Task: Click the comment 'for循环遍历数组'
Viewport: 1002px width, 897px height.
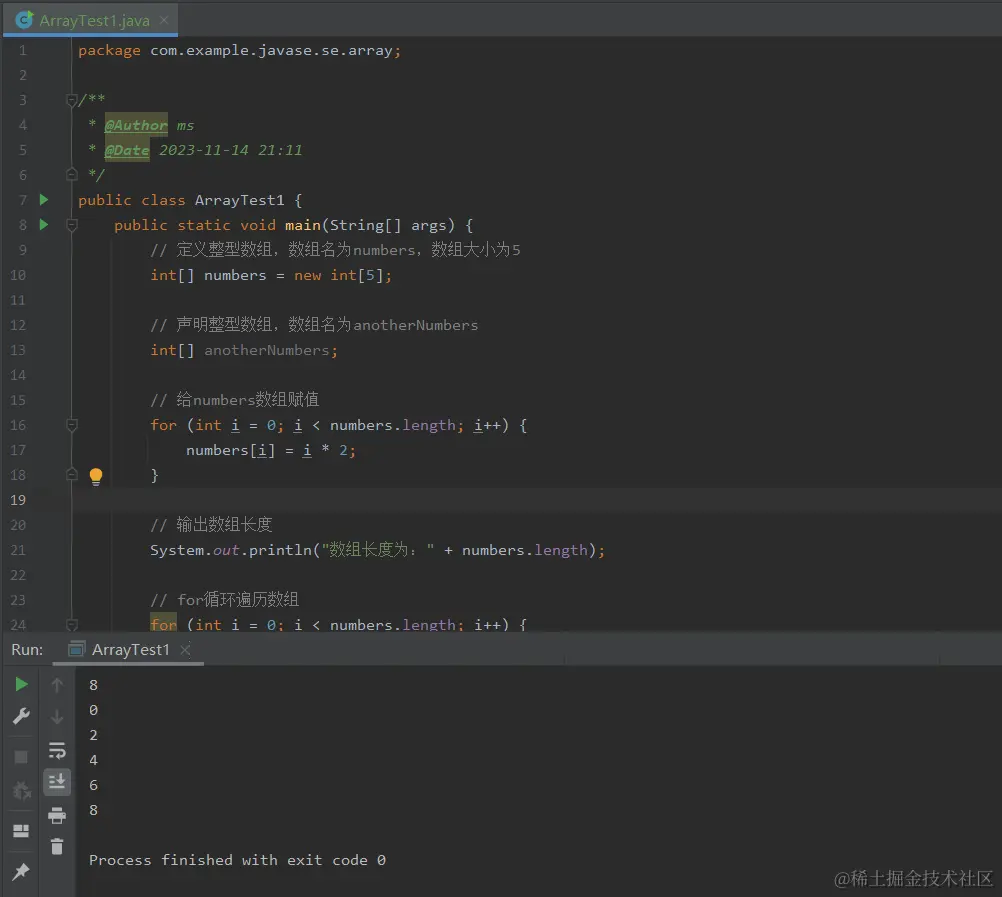Action: coord(238,600)
